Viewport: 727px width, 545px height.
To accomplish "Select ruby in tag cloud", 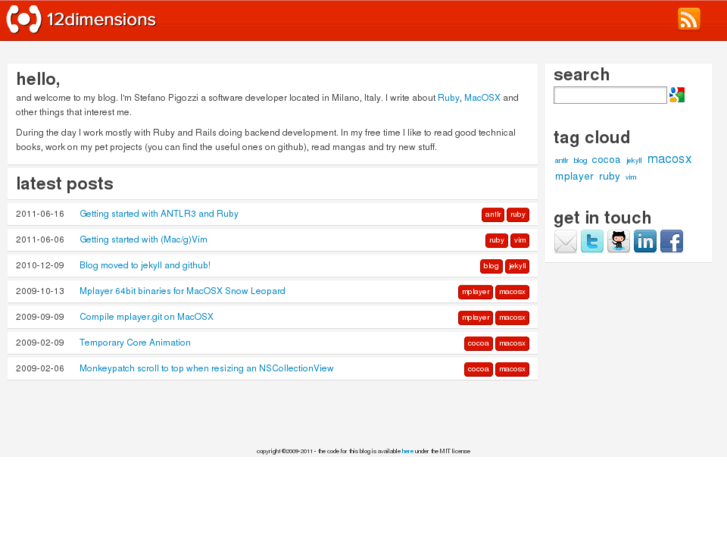I will click(x=609, y=177).
